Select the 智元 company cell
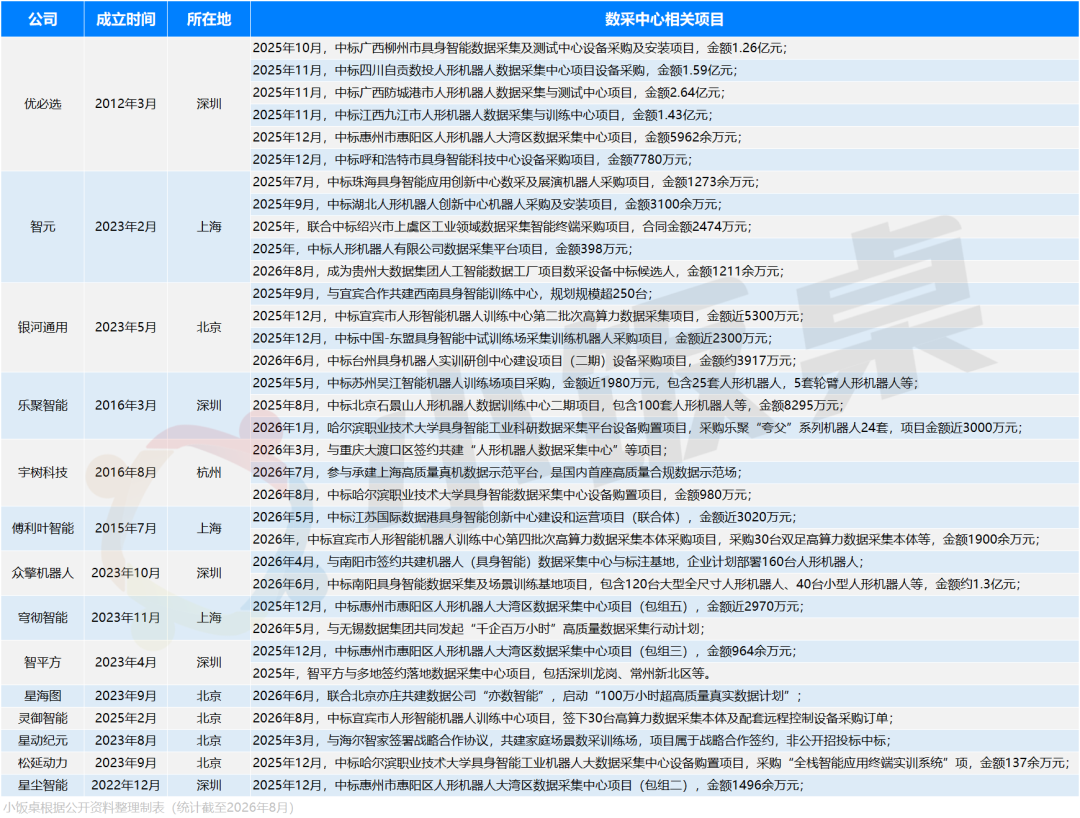 pyautogui.click(x=43, y=227)
